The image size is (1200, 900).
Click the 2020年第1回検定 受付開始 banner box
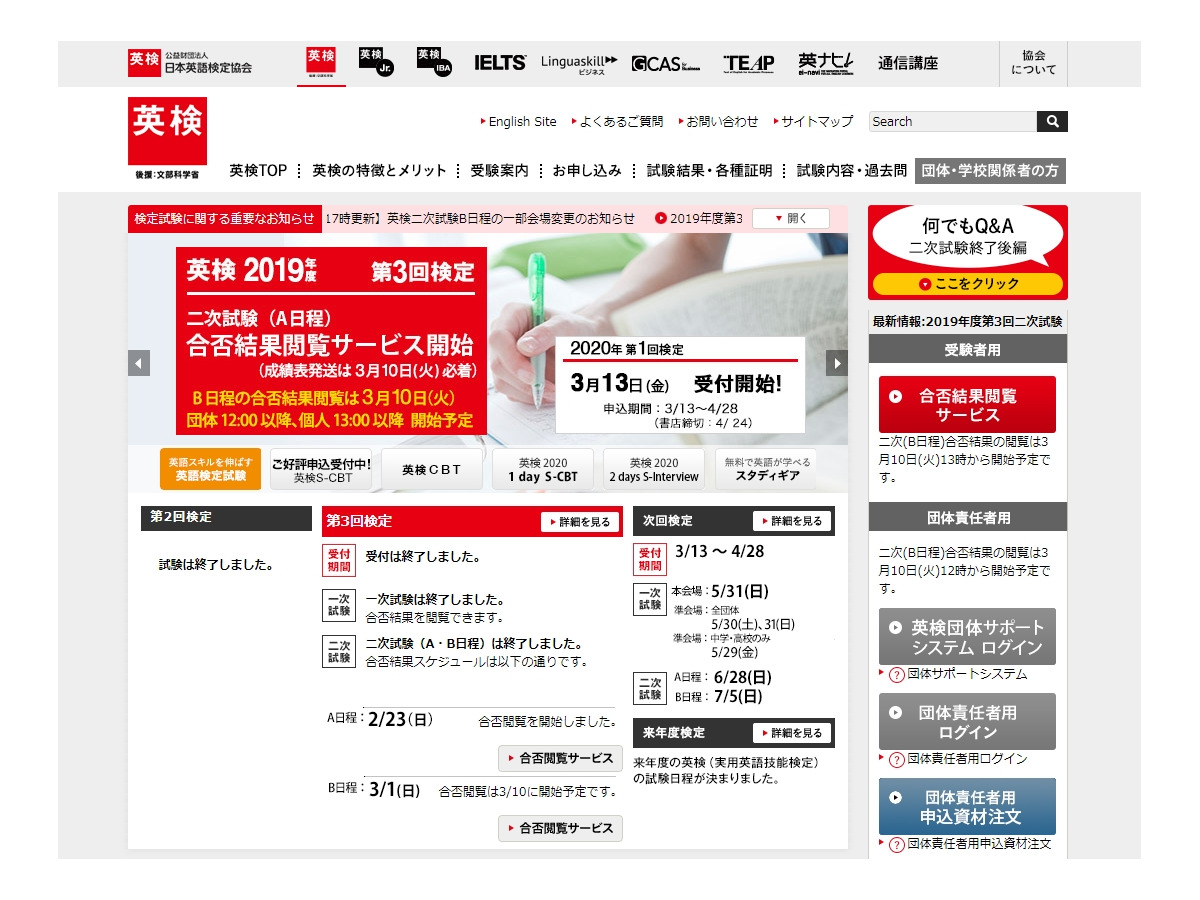680,385
